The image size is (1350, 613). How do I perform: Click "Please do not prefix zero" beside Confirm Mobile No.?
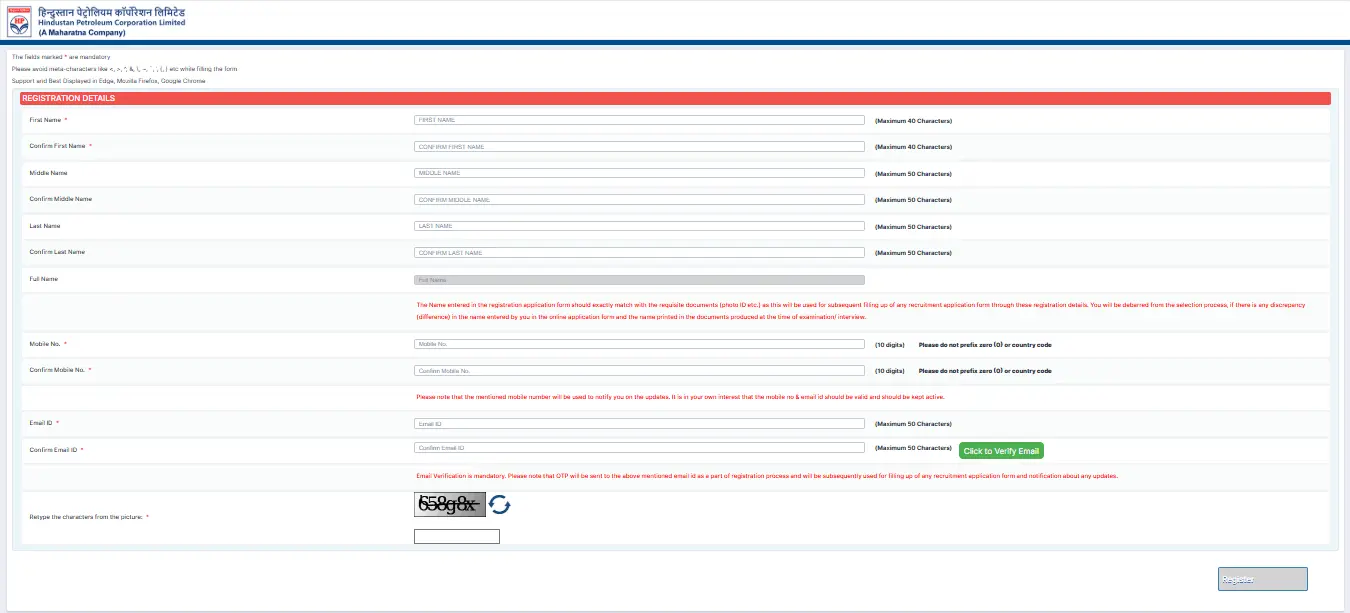pyautogui.click(x=985, y=371)
